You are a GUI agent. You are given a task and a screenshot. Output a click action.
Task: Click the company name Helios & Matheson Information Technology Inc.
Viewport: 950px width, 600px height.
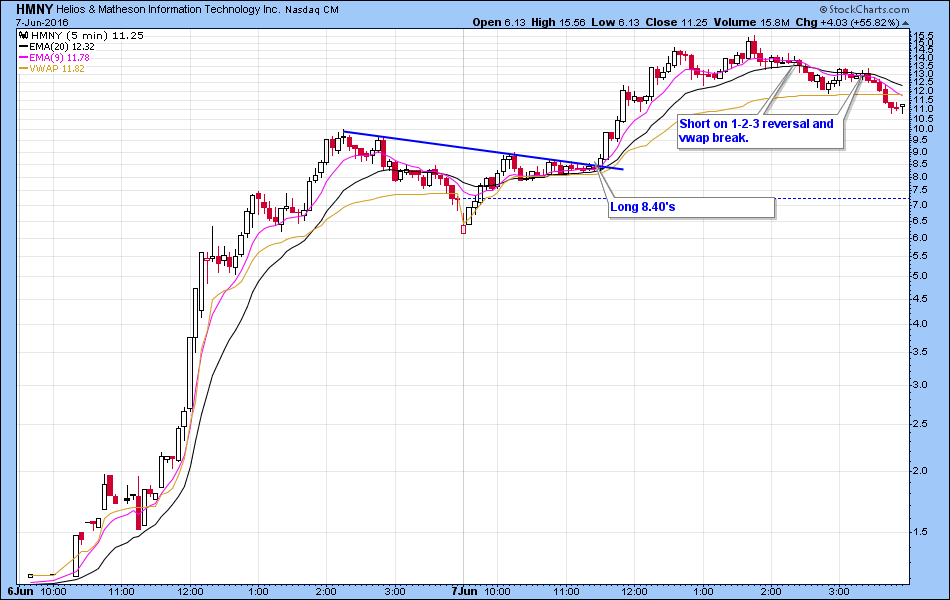click(x=168, y=10)
